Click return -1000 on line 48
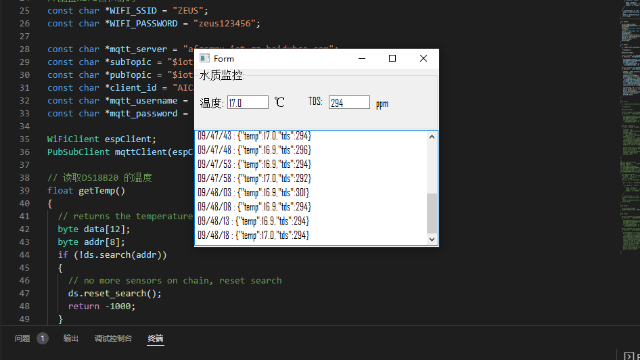 102,307
